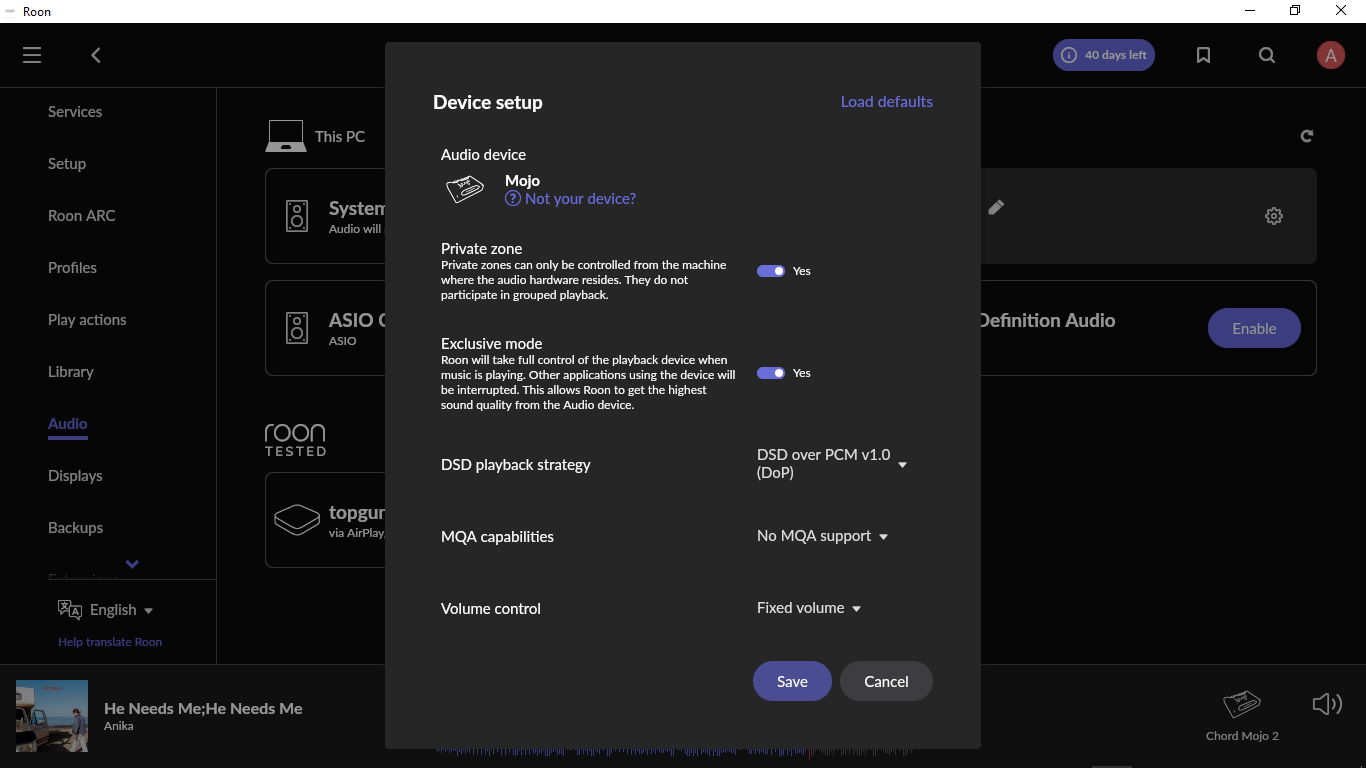The width and height of the screenshot is (1366, 768).
Task: Open Chord Mojo 2 zone selector
Action: 1242,714
